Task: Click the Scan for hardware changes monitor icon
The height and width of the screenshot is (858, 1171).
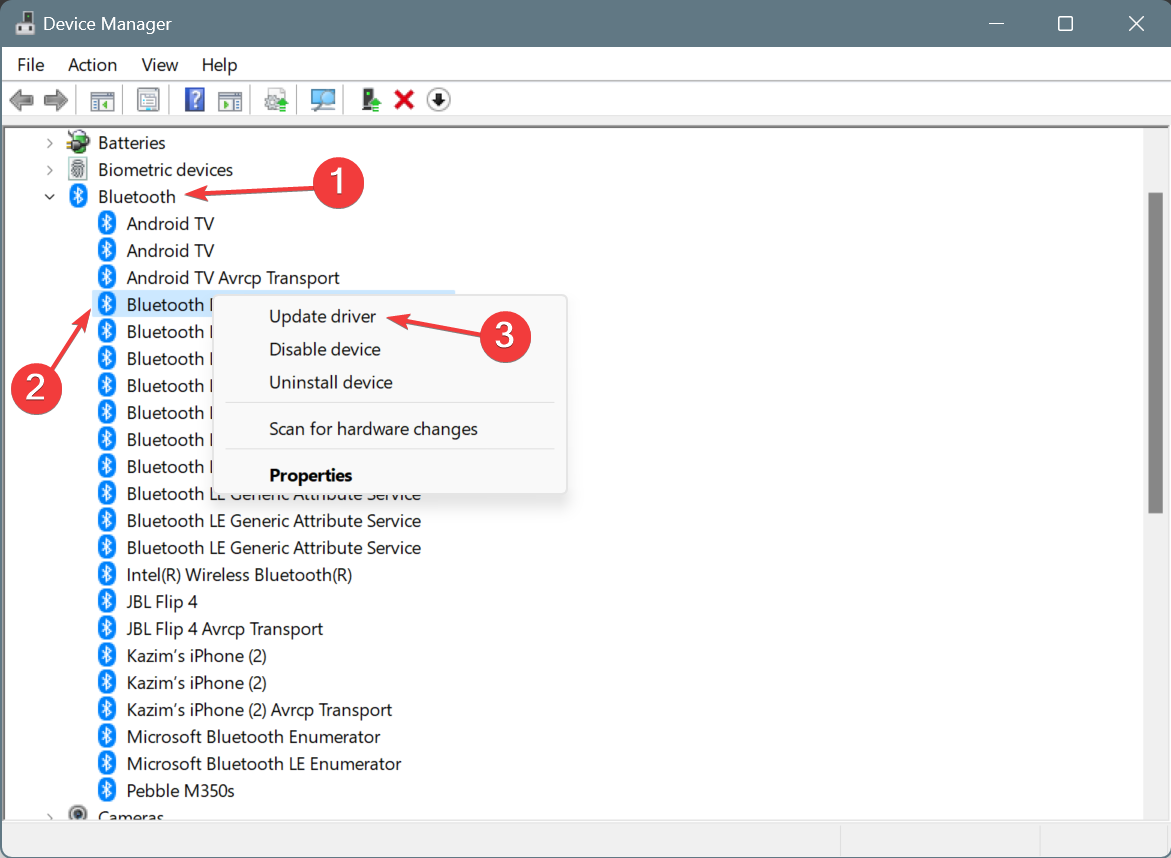Action: 323,100
